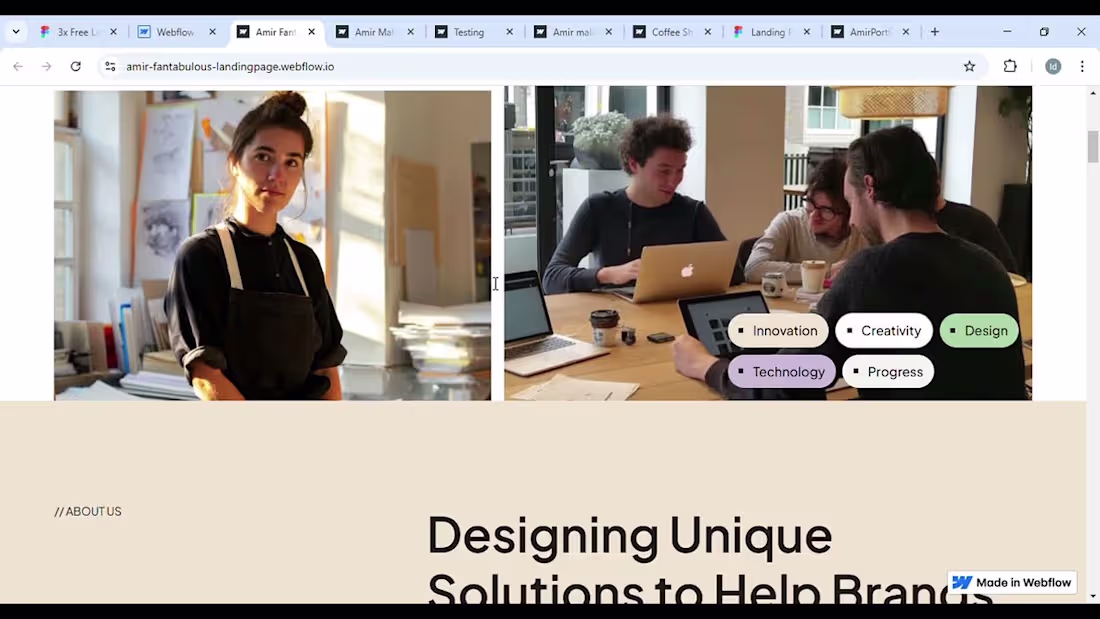
Task: Click the Made in Webflow badge
Action: [x=1012, y=582]
